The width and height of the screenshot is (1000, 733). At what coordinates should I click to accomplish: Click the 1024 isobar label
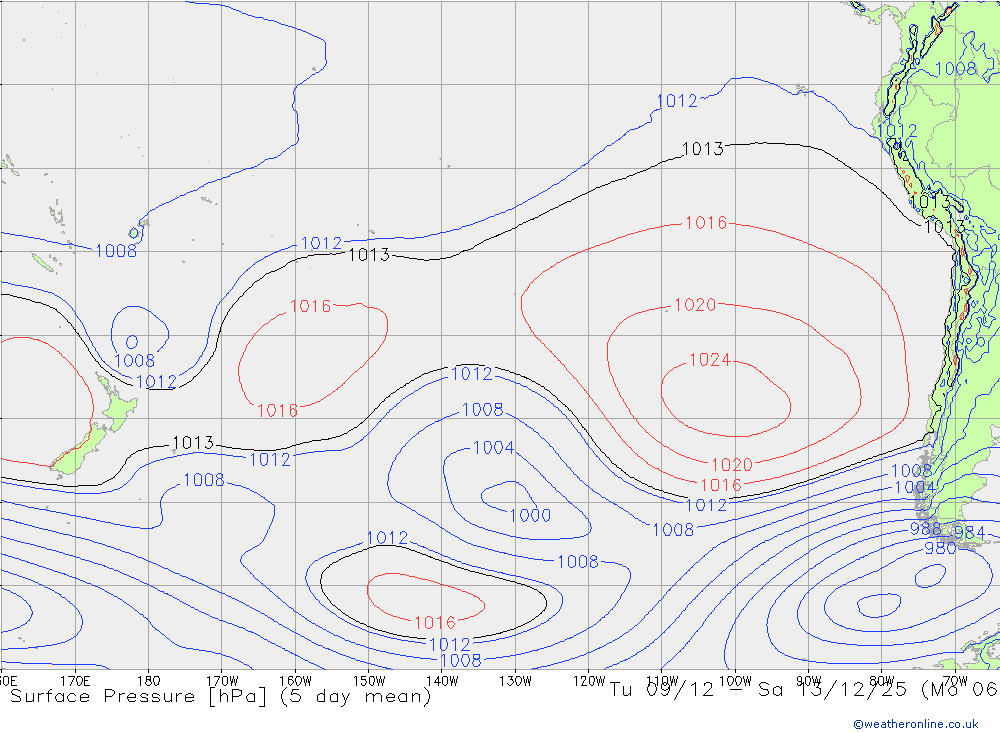(710, 360)
